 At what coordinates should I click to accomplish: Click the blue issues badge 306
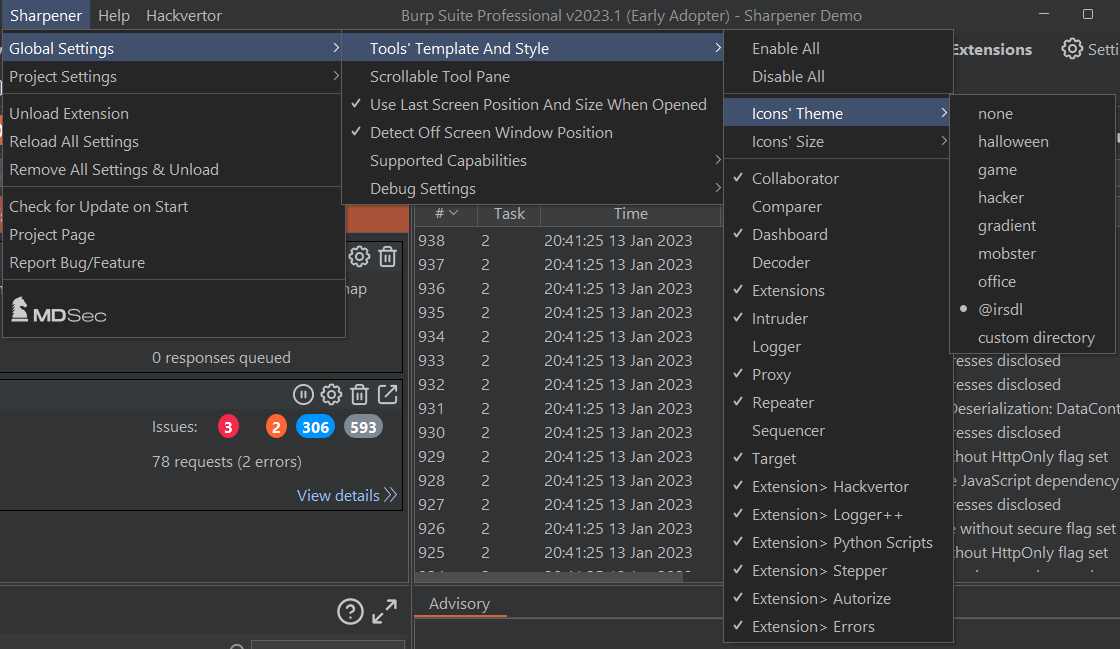pos(315,427)
